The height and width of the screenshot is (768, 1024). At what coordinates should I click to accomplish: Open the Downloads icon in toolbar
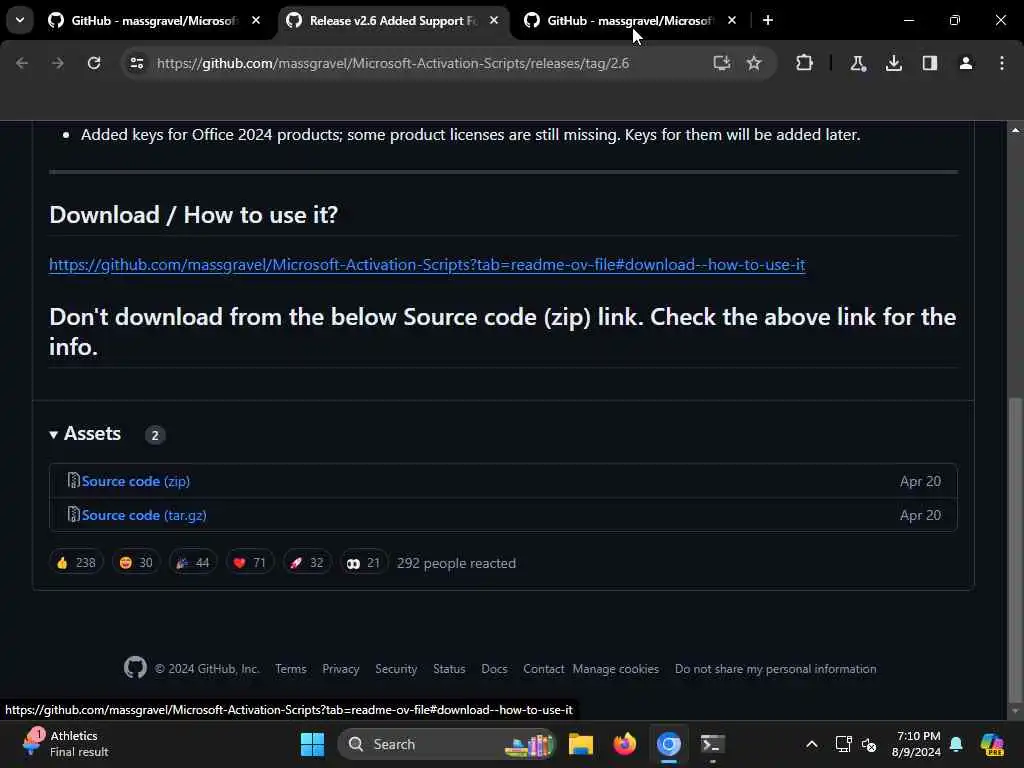coord(894,63)
